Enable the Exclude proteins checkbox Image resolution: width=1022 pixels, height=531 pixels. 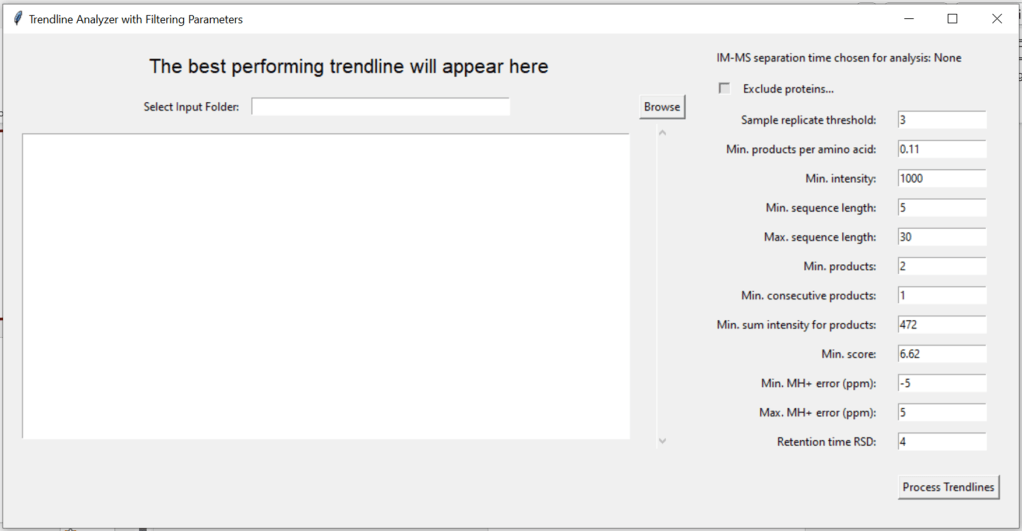(724, 88)
